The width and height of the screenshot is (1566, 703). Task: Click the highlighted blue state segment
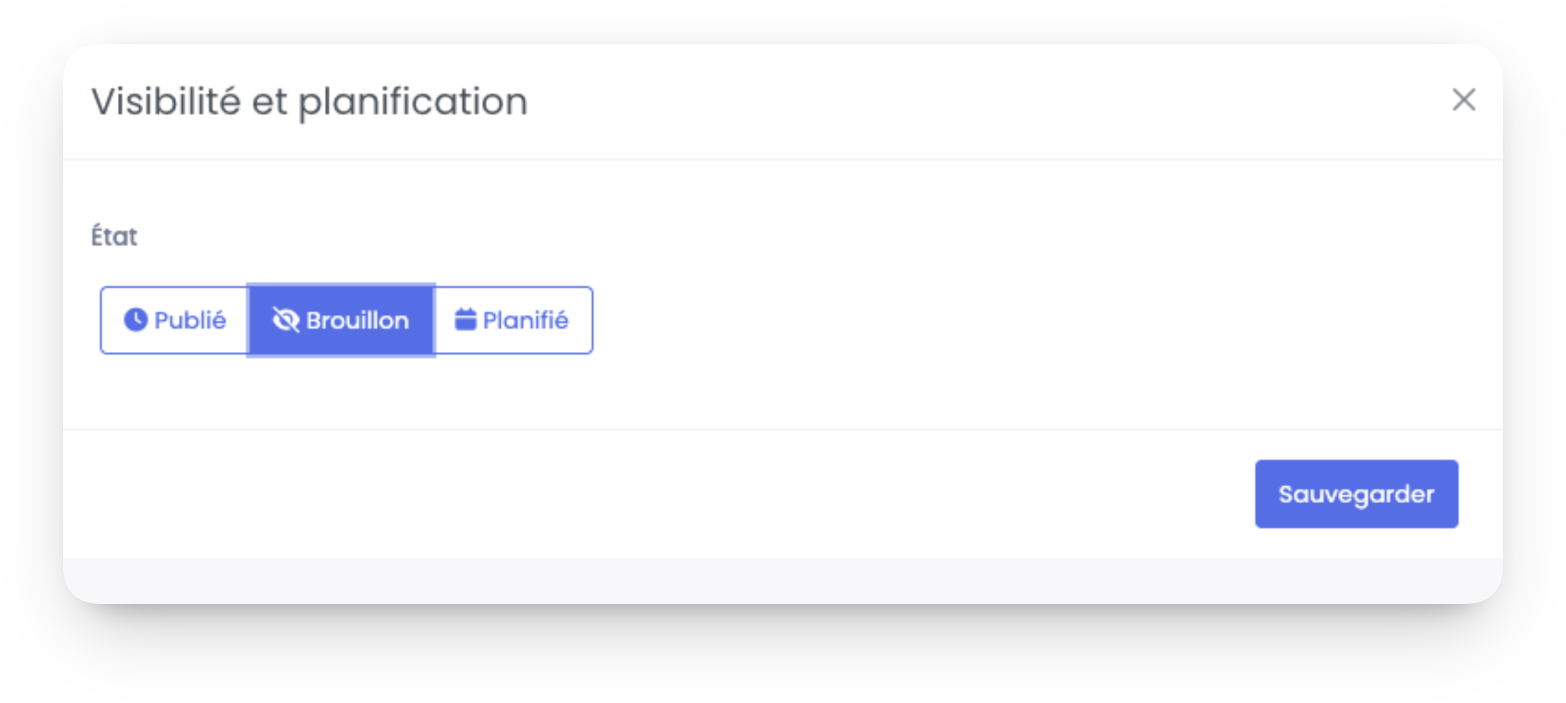[341, 320]
